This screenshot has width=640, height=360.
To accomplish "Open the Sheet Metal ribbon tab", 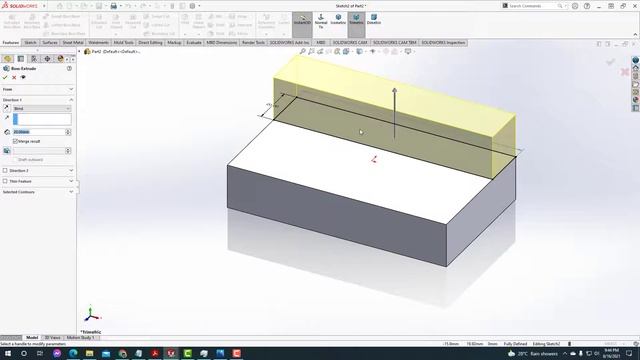I will [73, 42].
